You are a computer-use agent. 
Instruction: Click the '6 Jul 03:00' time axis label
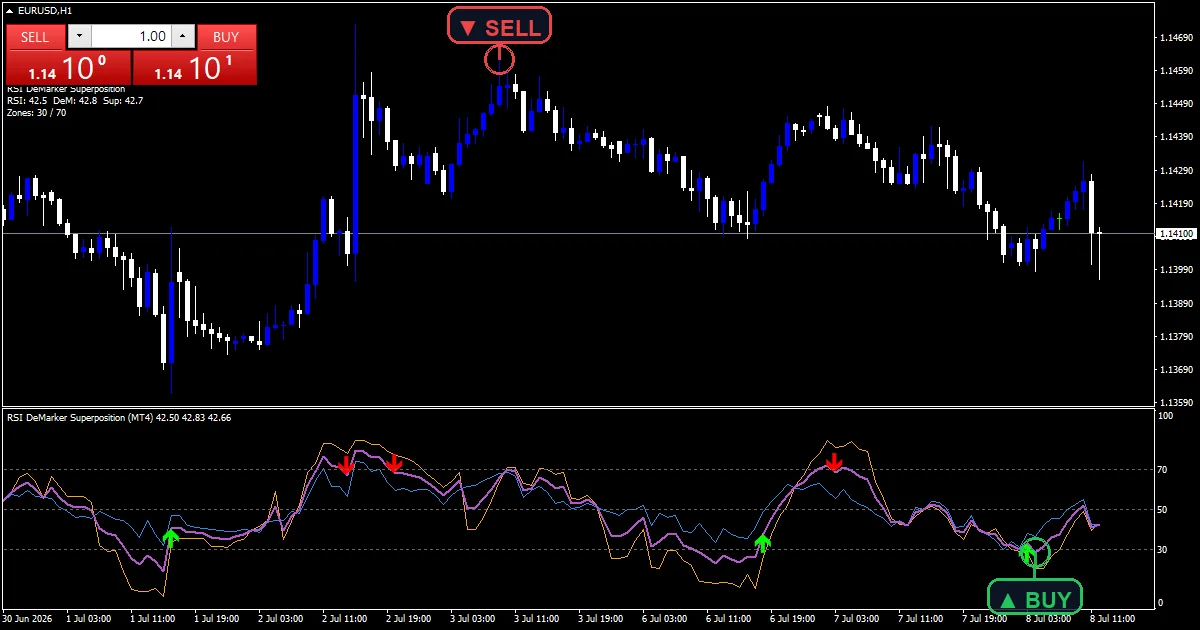coord(665,619)
